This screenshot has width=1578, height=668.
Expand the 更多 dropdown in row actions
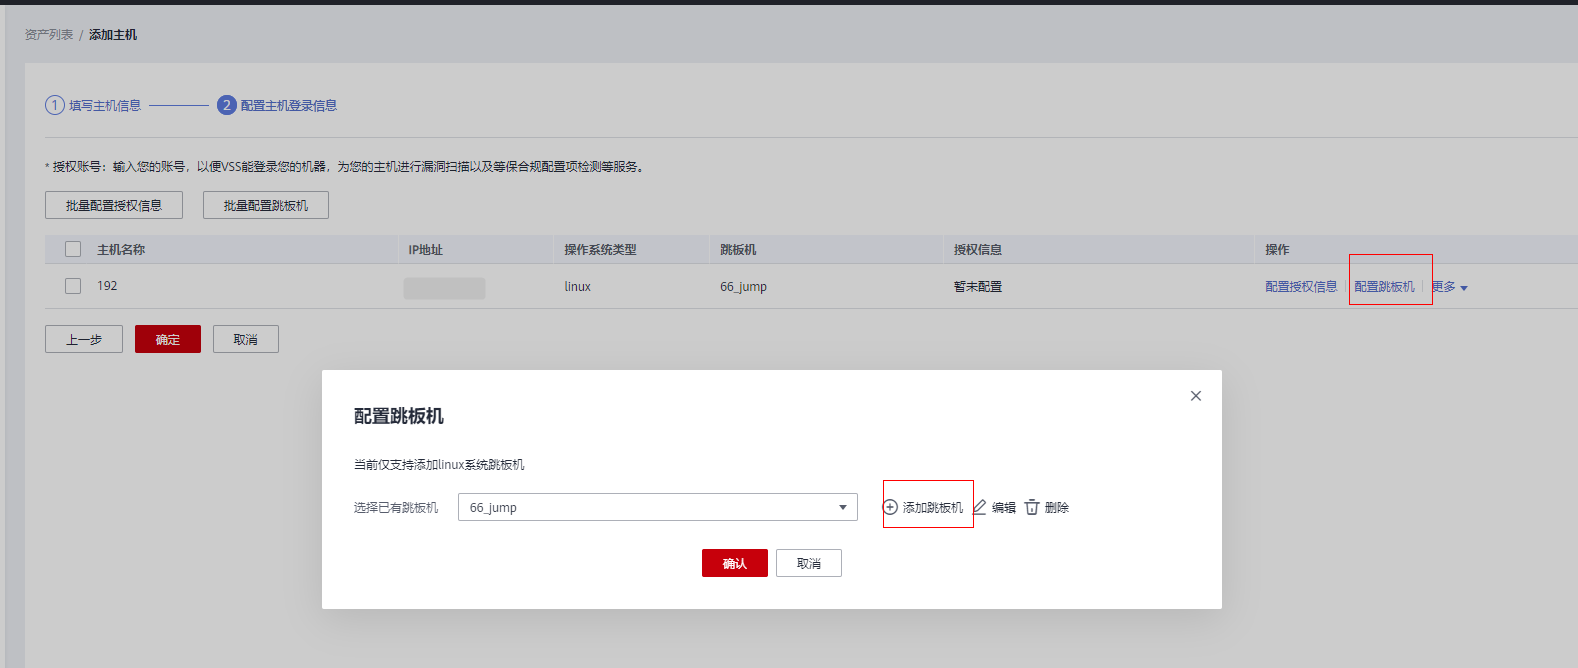(x=1449, y=287)
